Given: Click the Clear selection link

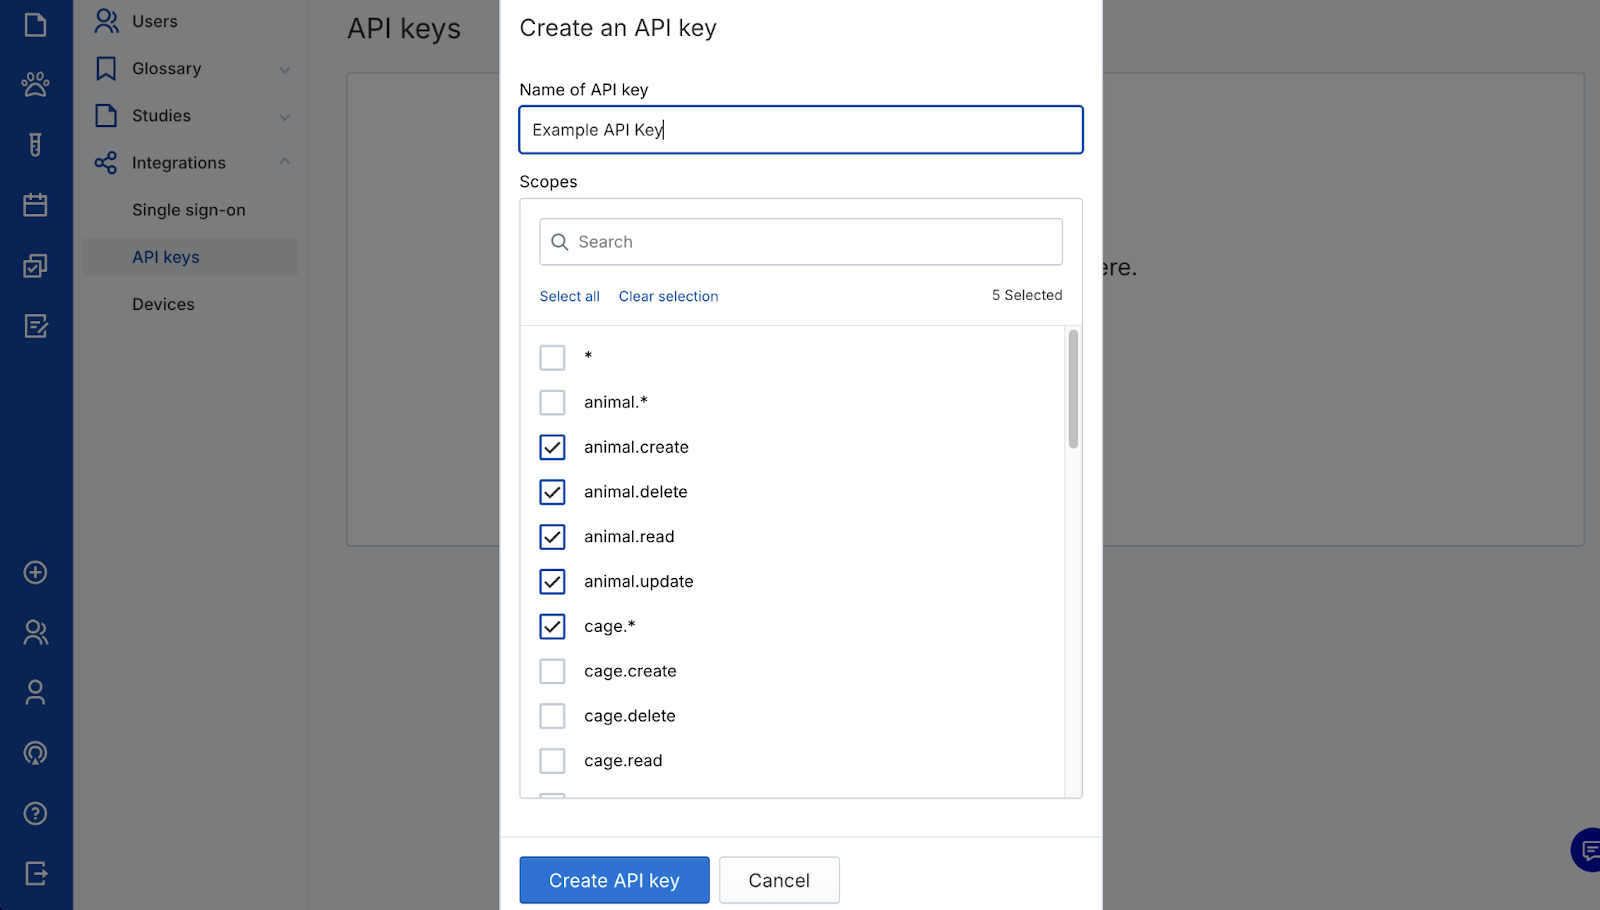Looking at the screenshot, I should [668, 296].
